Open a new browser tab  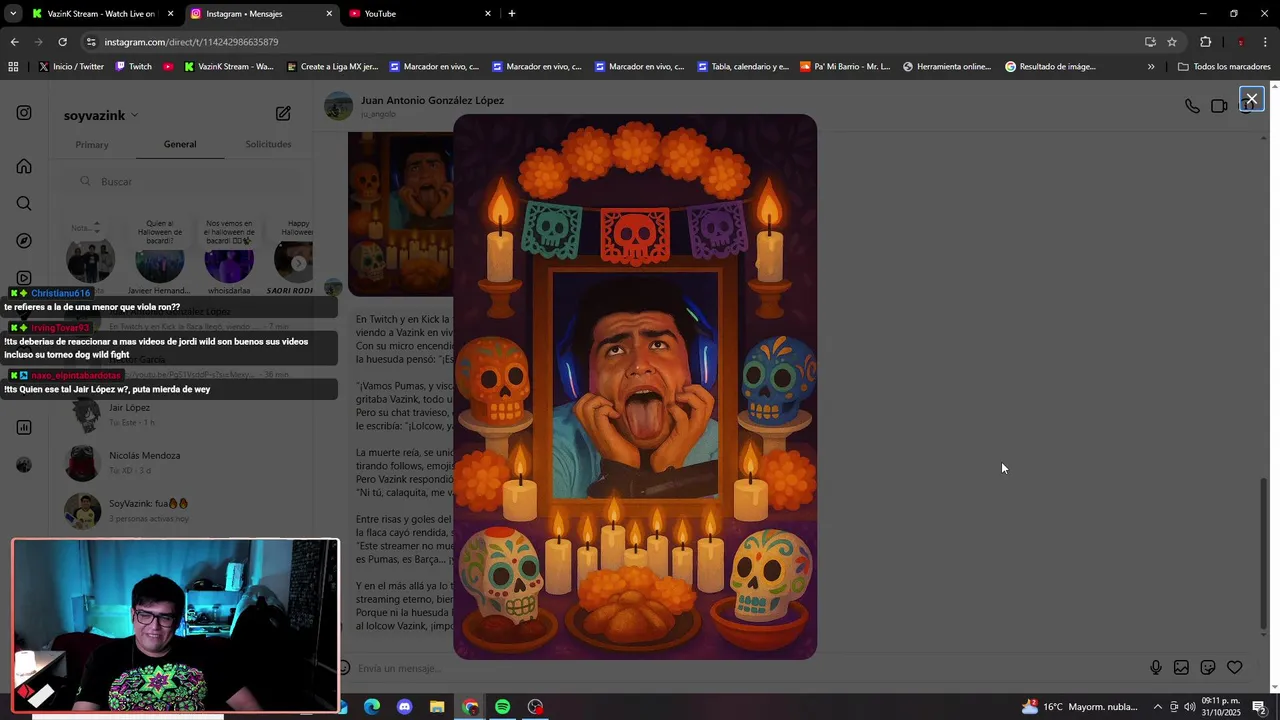(x=512, y=14)
